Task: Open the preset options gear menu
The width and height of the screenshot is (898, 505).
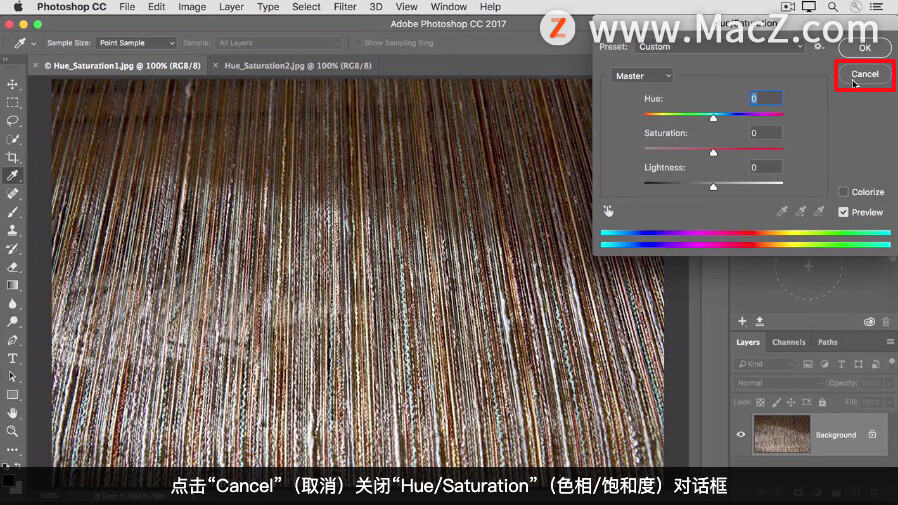Action: [819, 46]
